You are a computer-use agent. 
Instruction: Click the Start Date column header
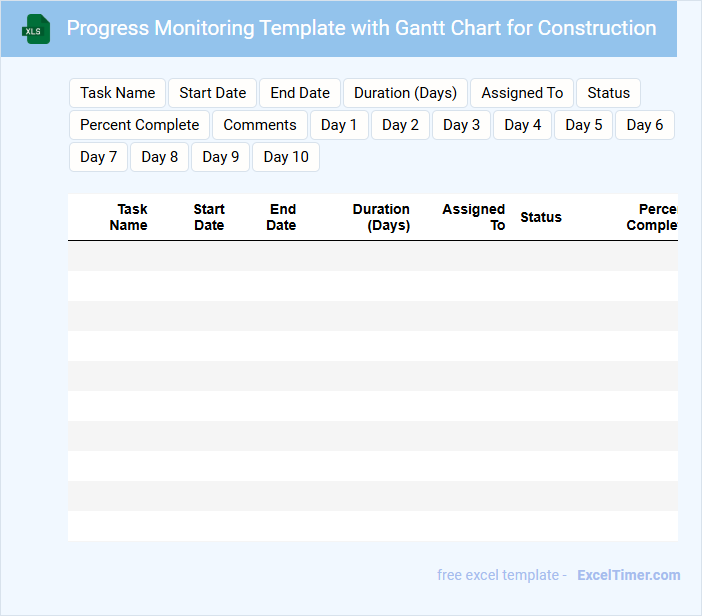click(209, 217)
